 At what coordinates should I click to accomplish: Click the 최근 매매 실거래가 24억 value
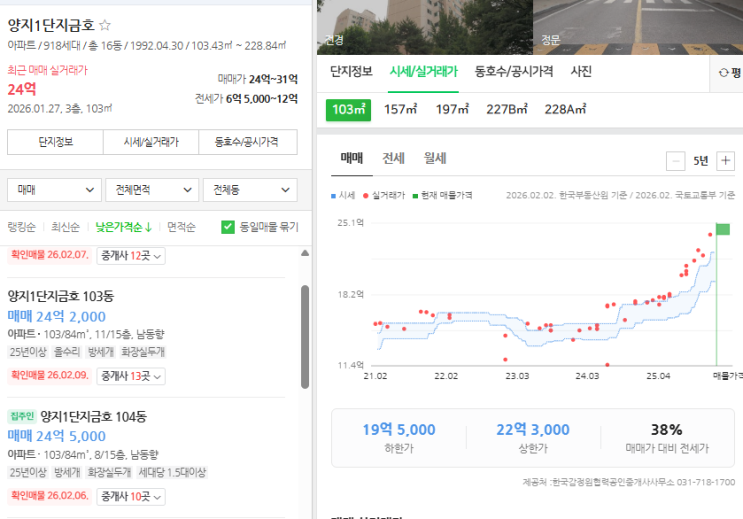(22, 89)
